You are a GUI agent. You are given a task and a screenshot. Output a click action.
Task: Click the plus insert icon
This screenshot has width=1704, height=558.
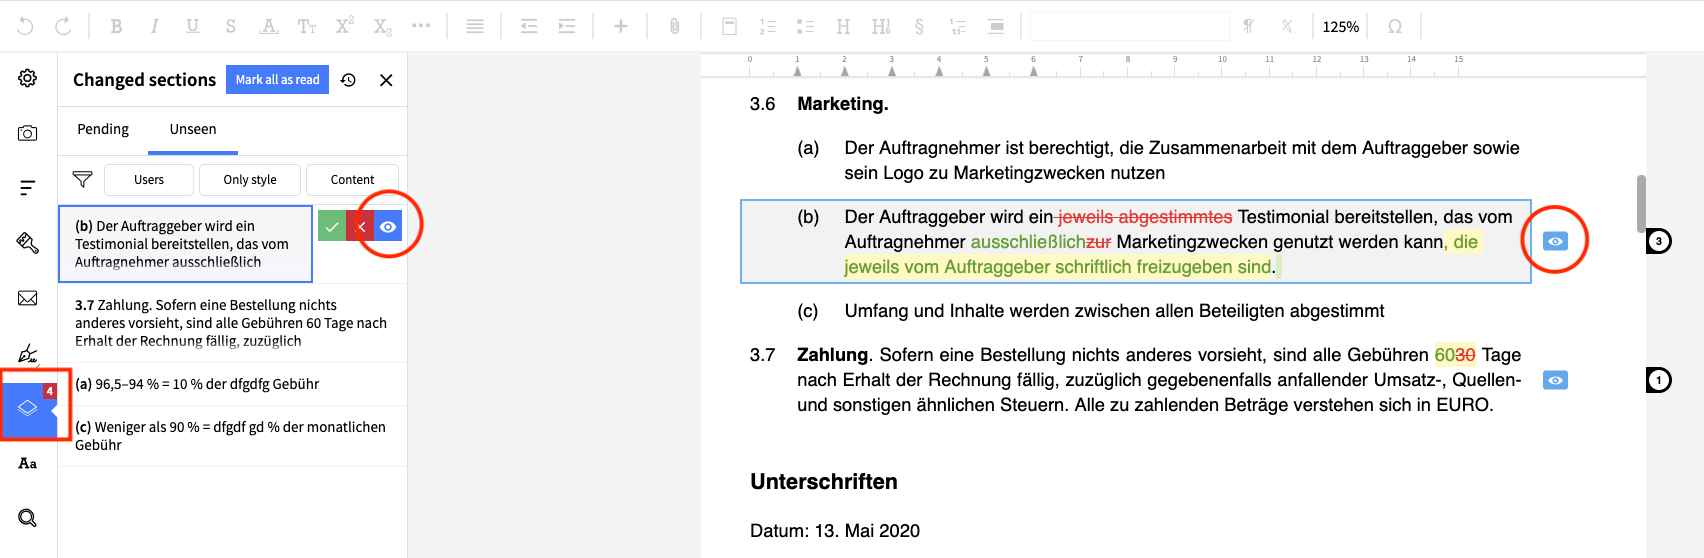click(x=621, y=26)
